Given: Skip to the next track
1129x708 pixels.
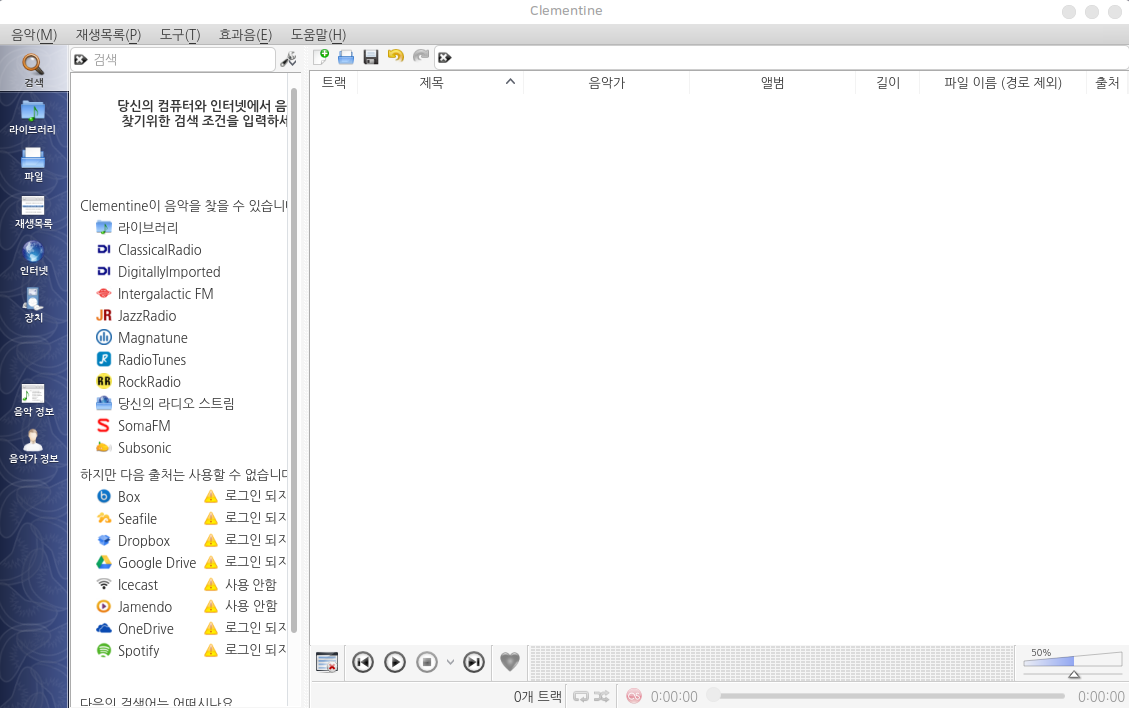Looking at the screenshot, I should pos(474,662).
